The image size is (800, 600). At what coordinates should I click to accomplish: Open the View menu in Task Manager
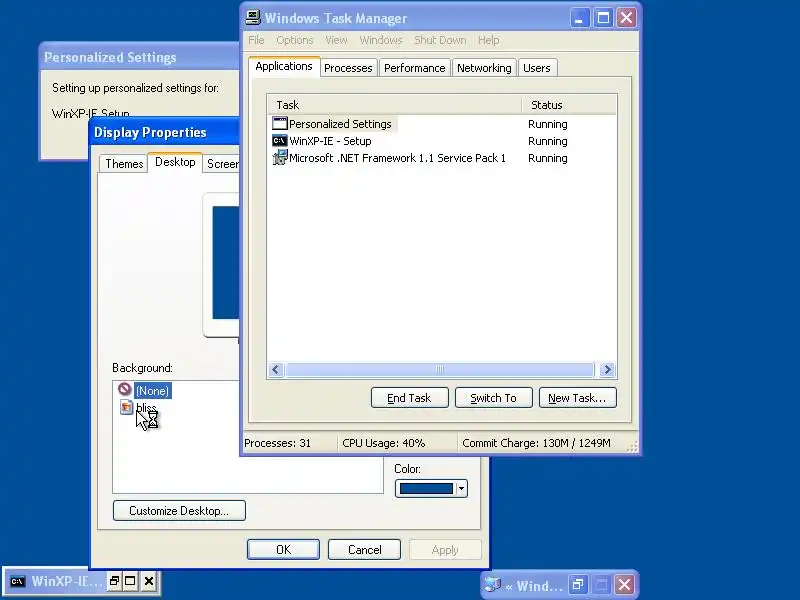[x=336, y=40]
